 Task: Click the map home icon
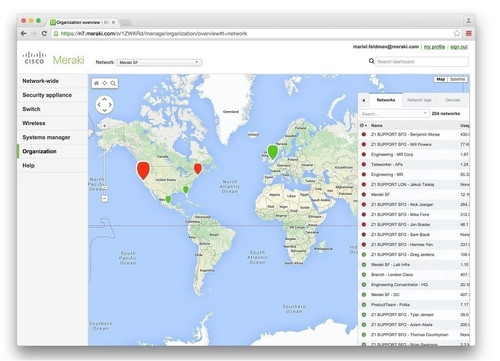point(96,83)
